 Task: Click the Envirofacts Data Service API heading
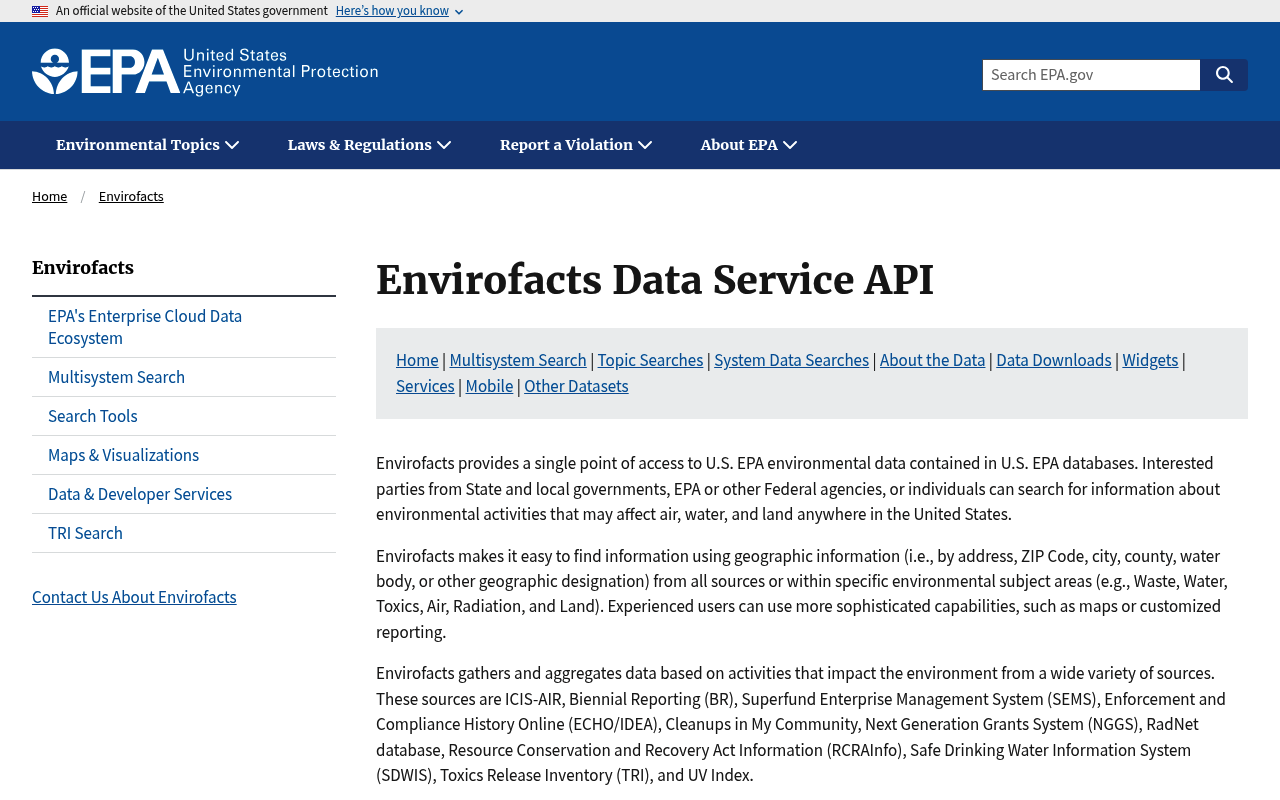[655, 280]
